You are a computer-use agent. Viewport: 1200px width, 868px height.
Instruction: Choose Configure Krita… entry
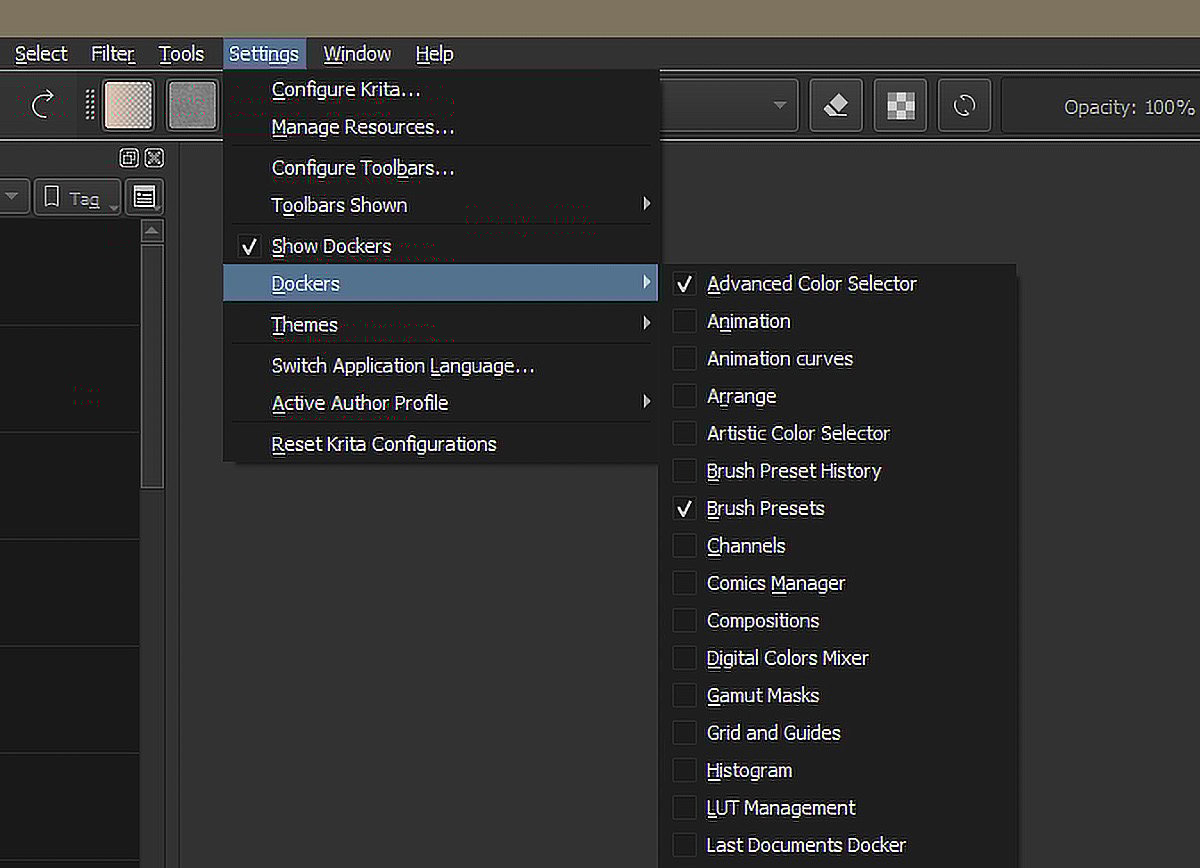(441, 90)
